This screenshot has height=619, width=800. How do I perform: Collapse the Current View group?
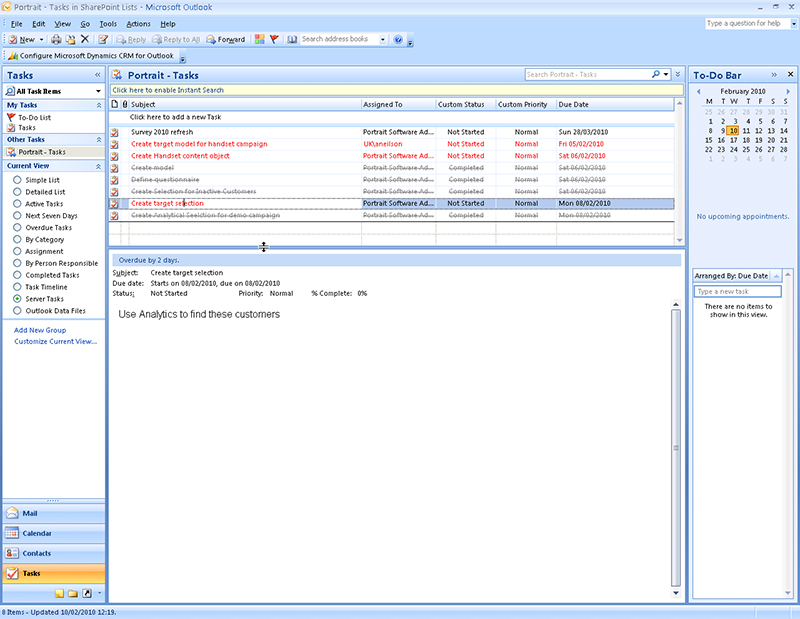[98, 166]
